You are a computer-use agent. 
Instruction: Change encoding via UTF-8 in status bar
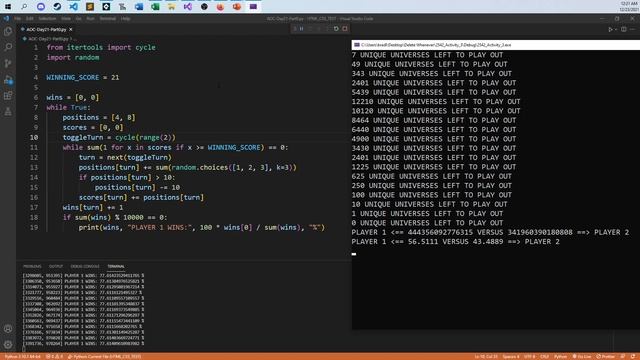point(529,357)
